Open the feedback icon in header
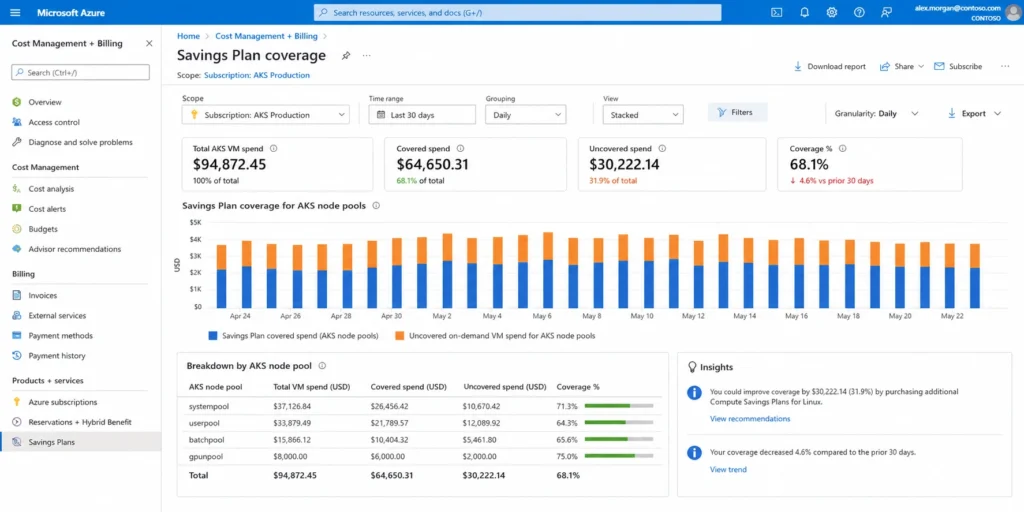 (x=886, y=12)
